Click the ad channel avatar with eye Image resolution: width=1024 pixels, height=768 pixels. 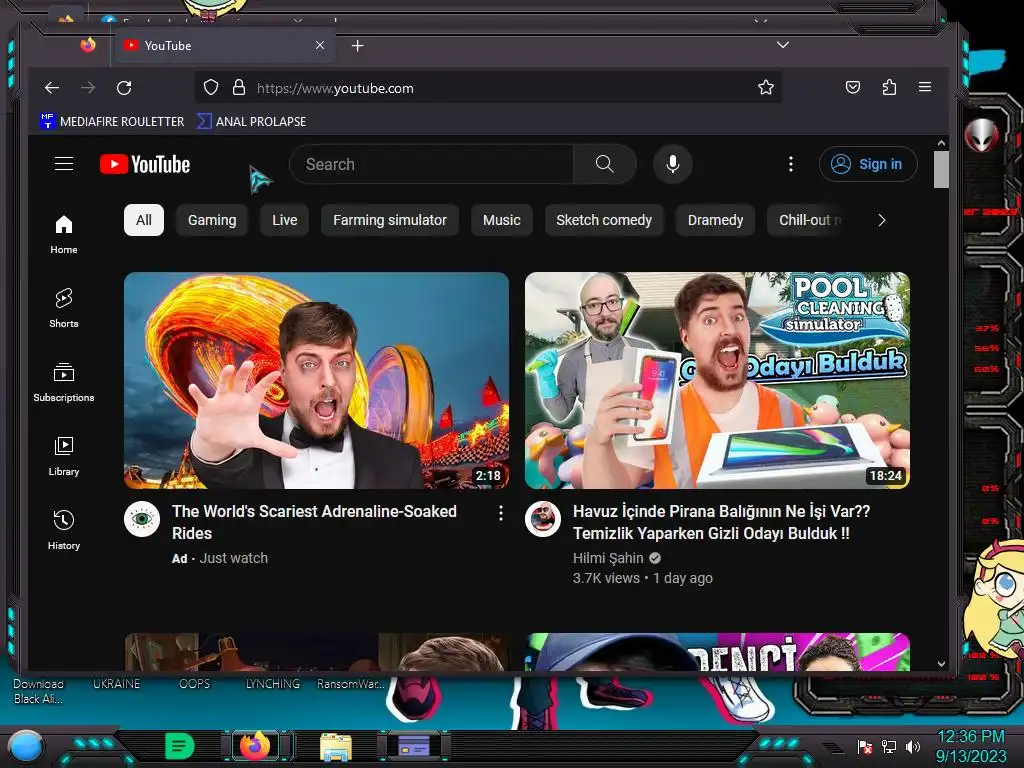(x=142, y=519)
